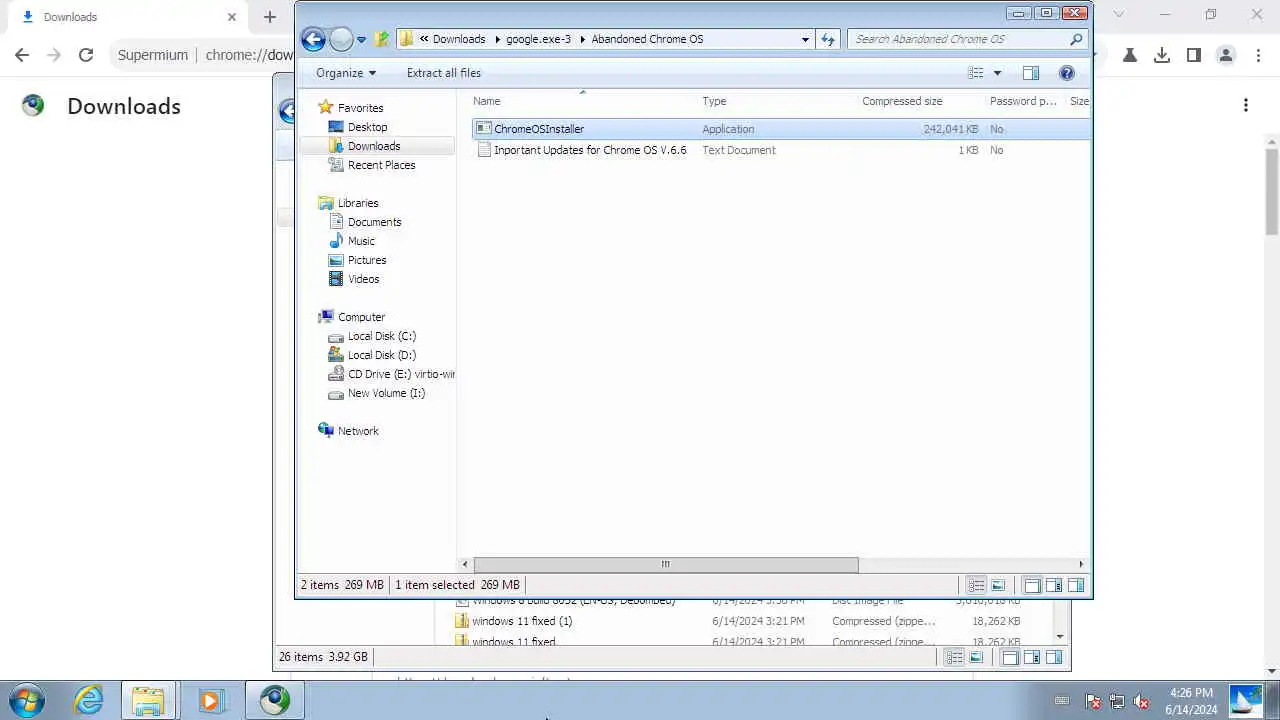Select Downloads in the navigation pane
The height and width of the screenshot is (720, 1280).
(374, 146)
